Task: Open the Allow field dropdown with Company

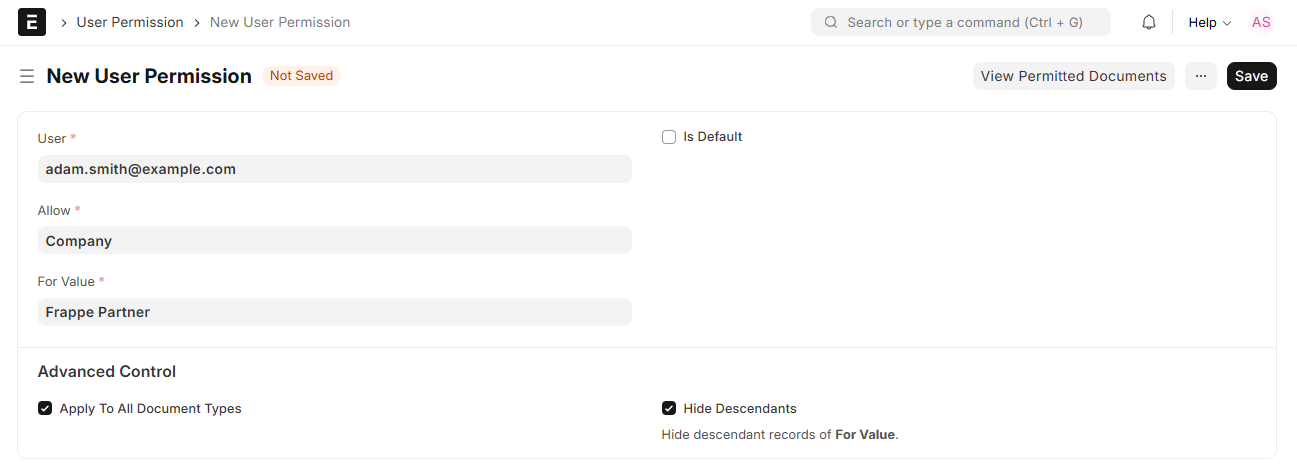Action: (334, 241)
